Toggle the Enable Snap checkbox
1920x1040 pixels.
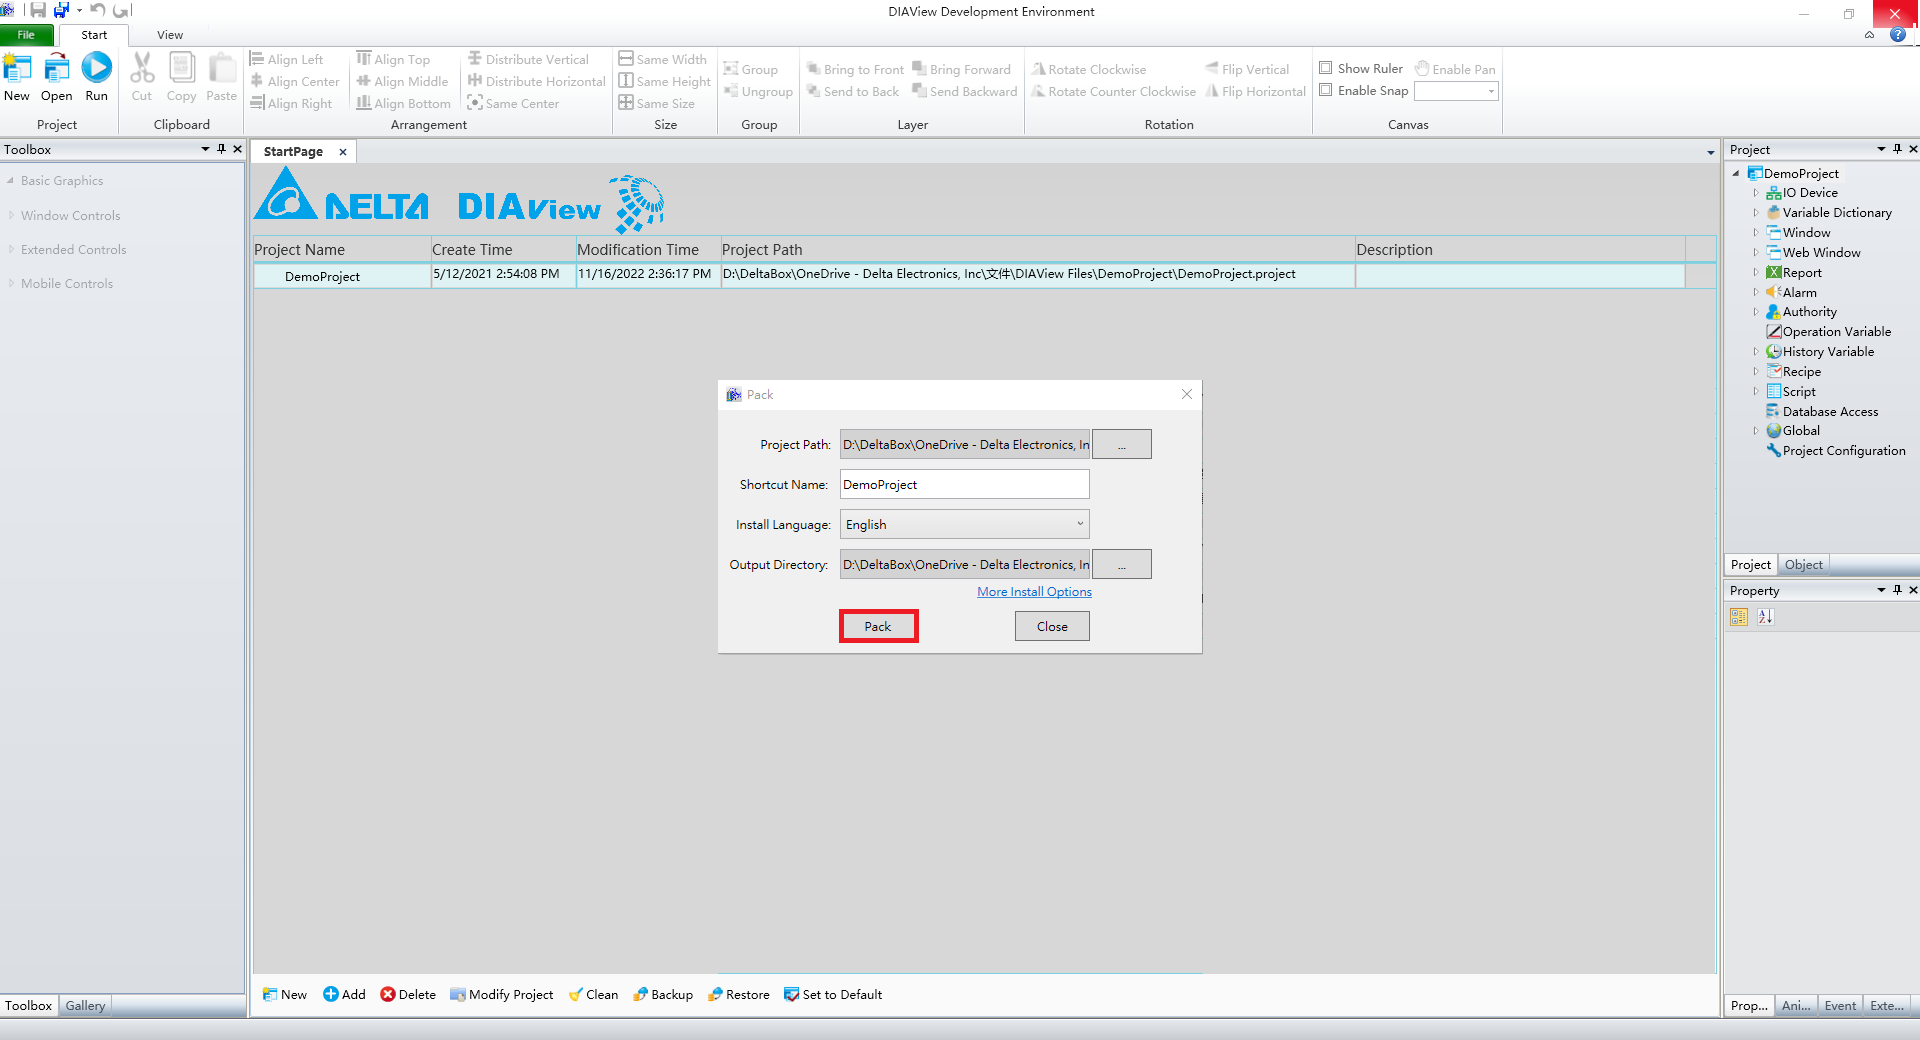[x=1326, y=90]
